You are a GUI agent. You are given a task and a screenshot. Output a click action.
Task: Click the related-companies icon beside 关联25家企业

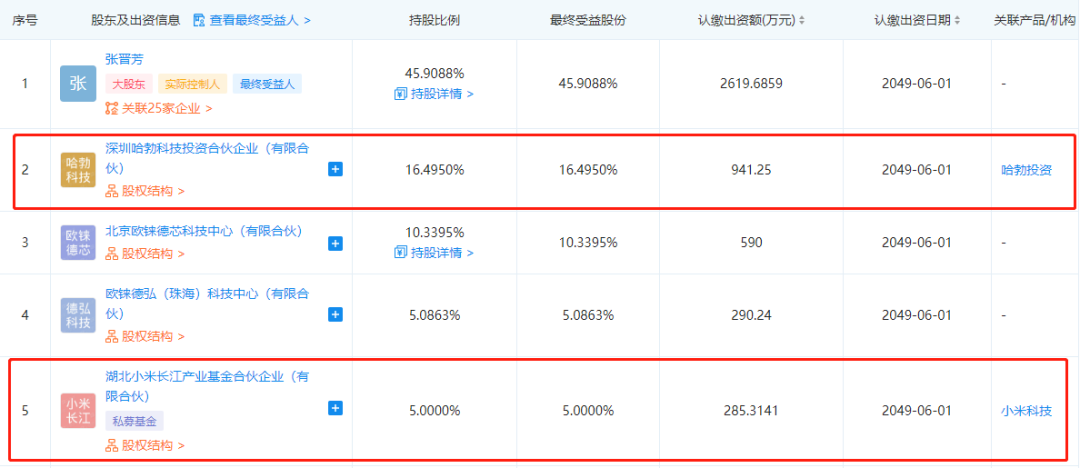[x=112, y=108]
